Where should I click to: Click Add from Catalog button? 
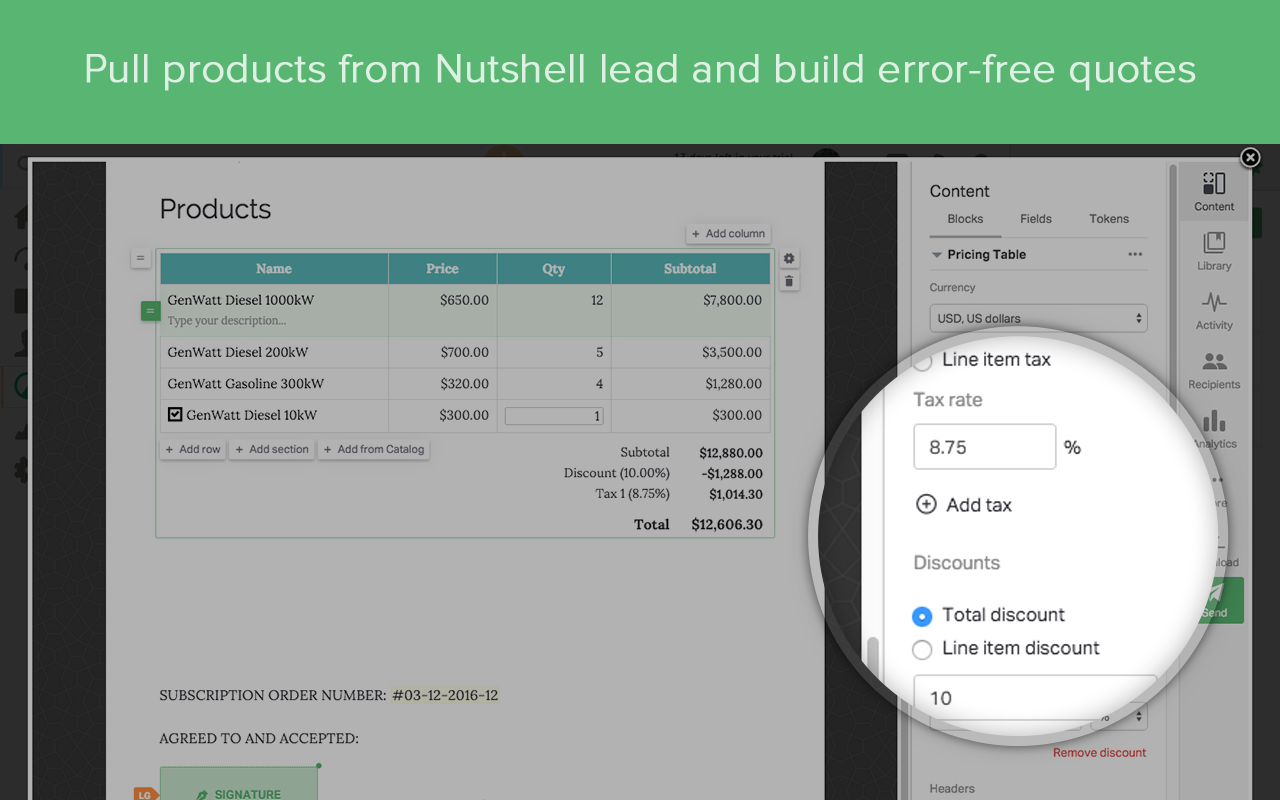coord(374,449)
